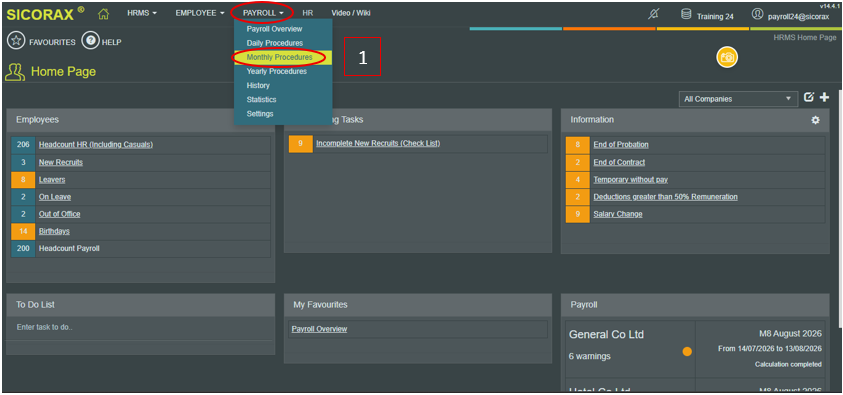Click General Co Ltd orange status dot
Viewport: 843px width, 395px height.
(687, 351)
